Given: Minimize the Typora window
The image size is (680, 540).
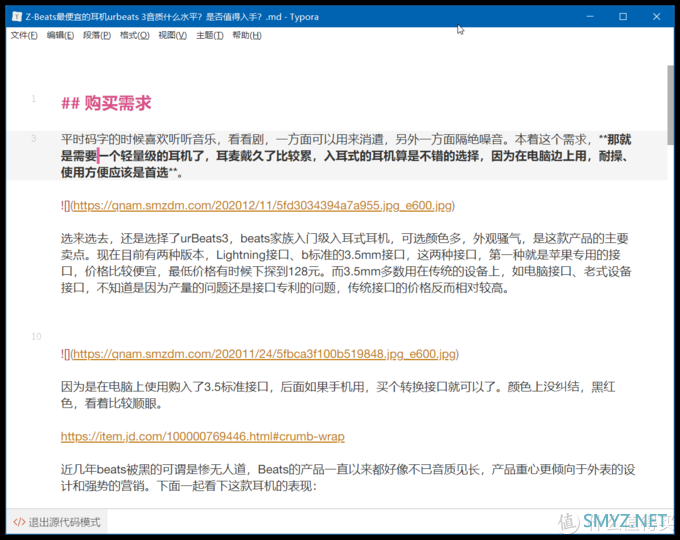Looking at the screenshot, I should click(590, 16).
